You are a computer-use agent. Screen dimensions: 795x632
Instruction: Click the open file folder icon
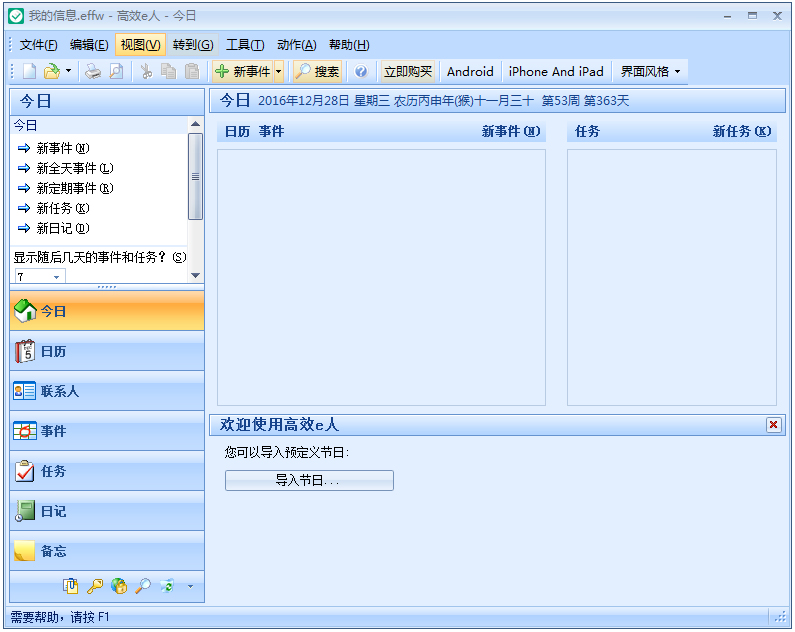click(52, 71)
